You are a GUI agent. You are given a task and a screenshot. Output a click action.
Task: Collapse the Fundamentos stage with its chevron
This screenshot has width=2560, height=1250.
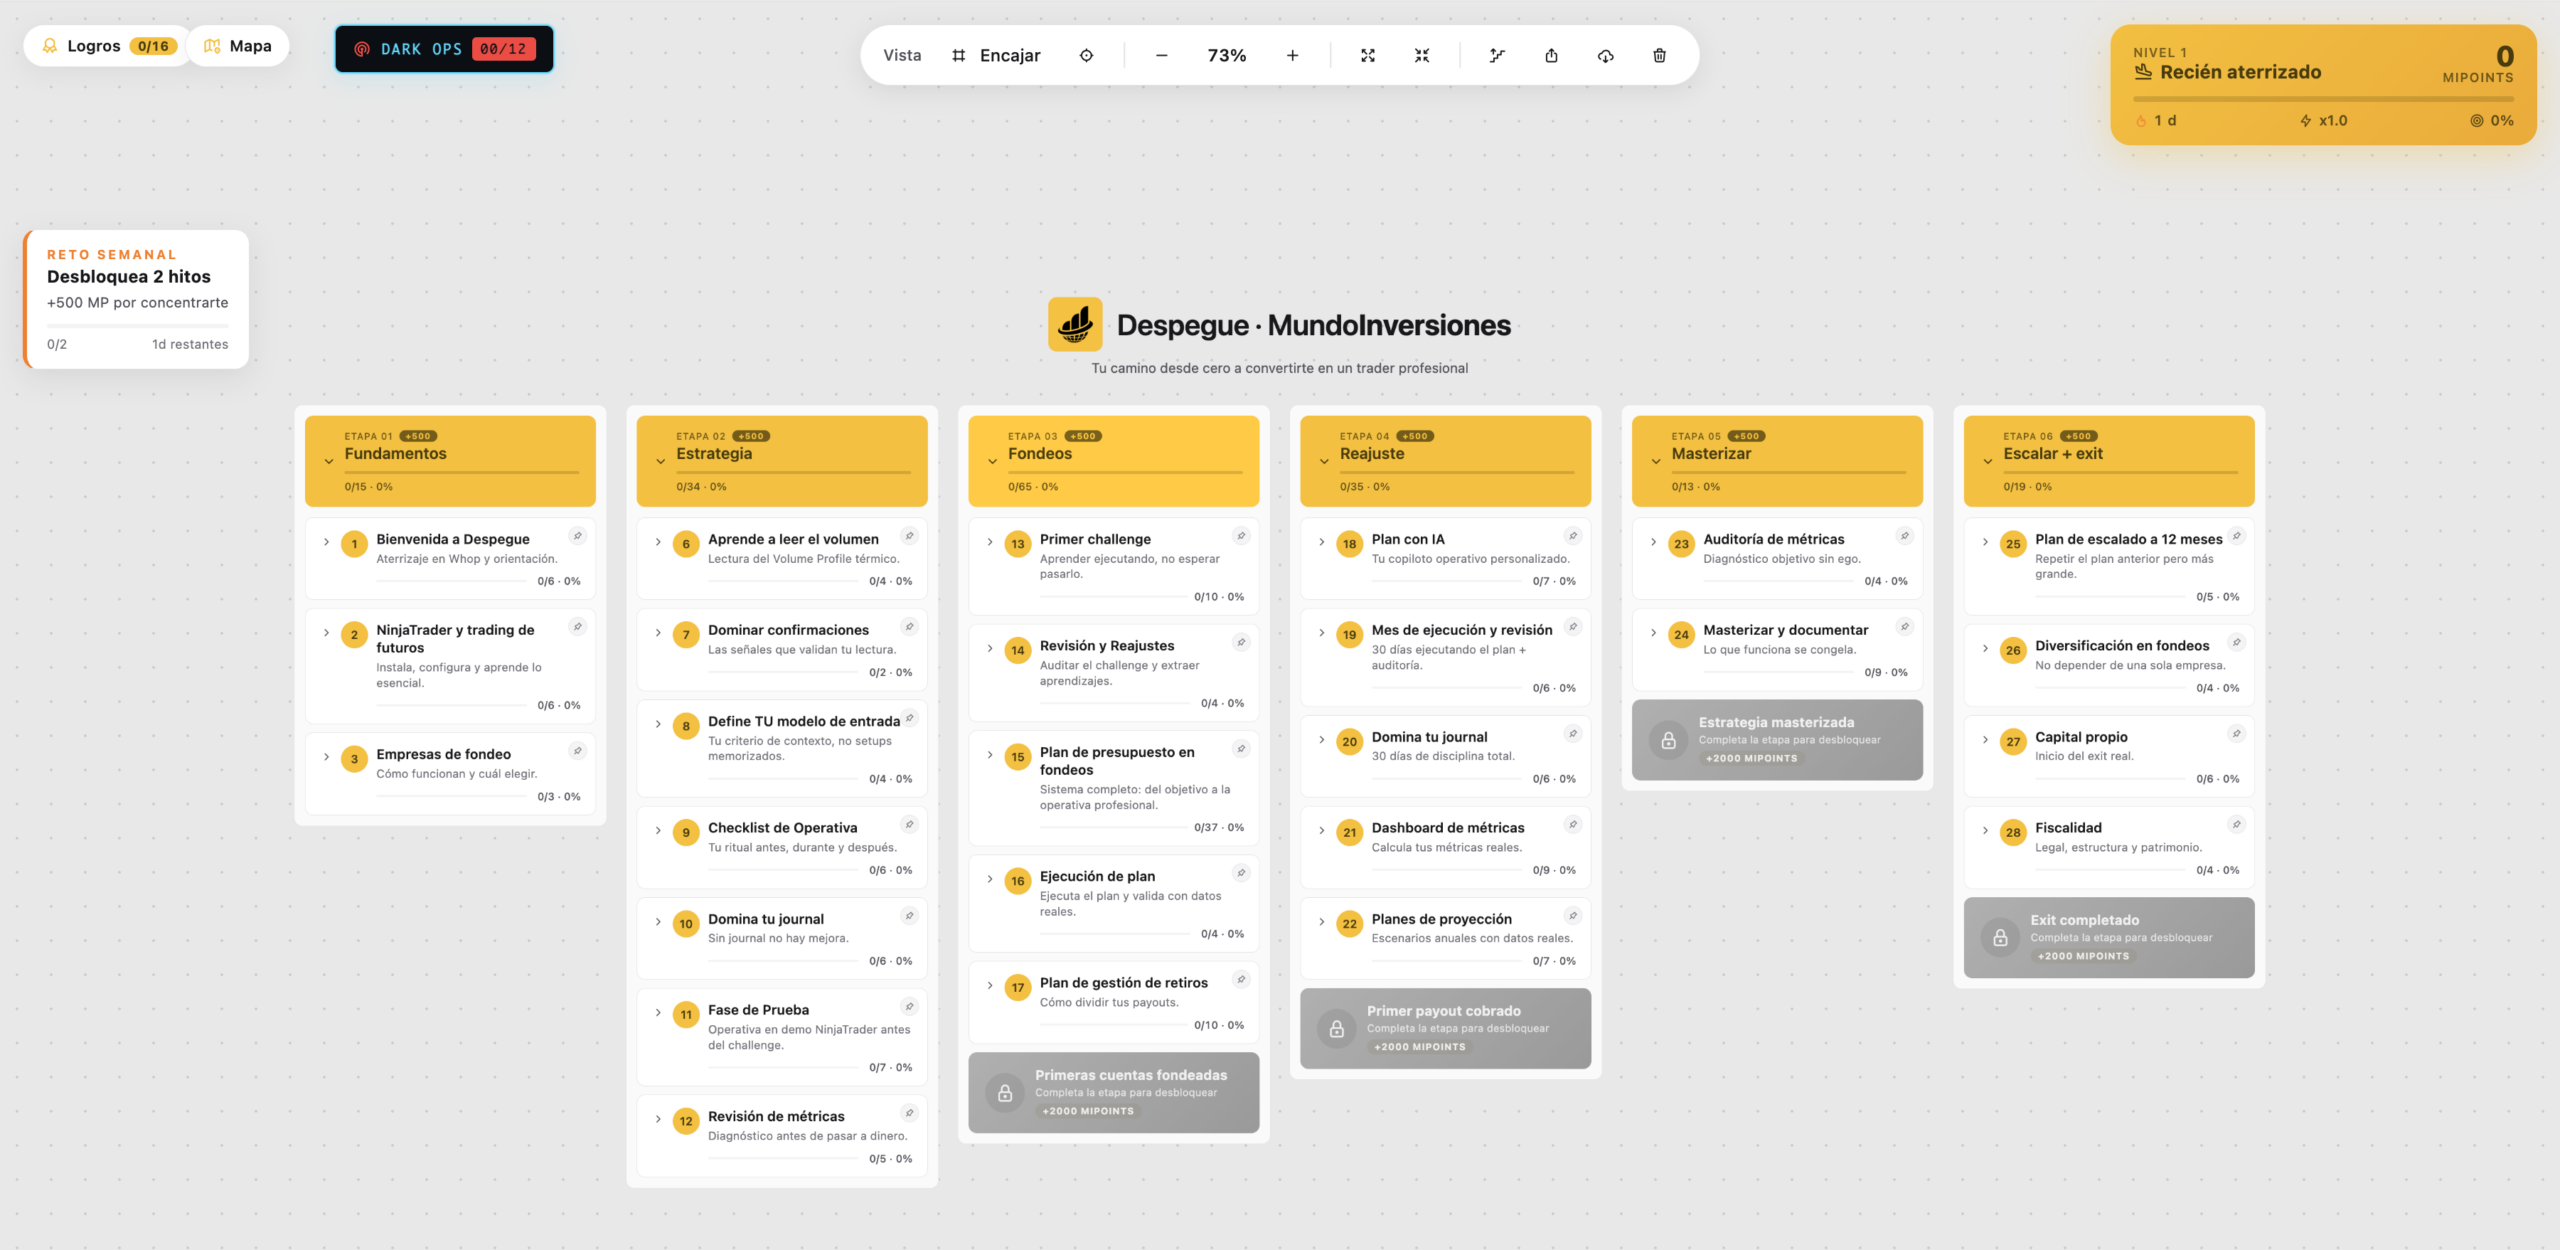(x=328, y=462)
